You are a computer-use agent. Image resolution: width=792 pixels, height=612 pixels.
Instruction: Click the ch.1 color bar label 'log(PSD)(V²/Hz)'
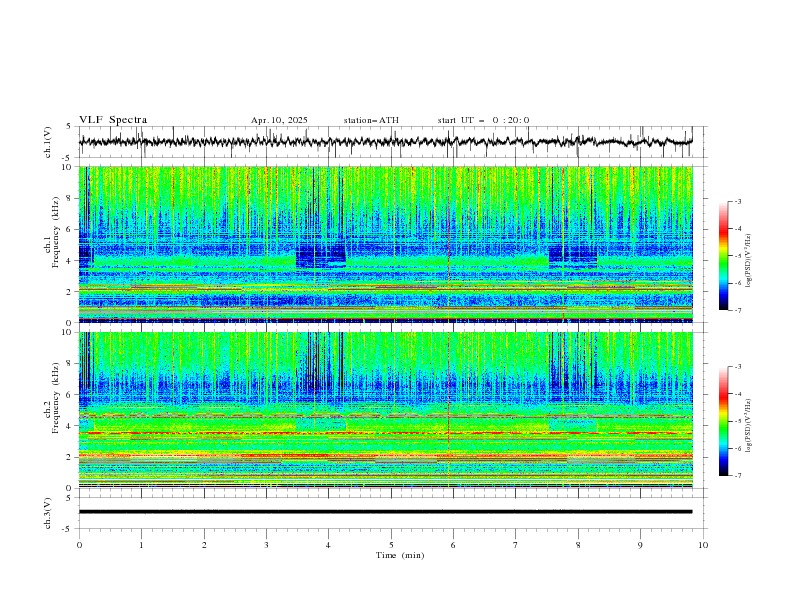click(749, 261)
